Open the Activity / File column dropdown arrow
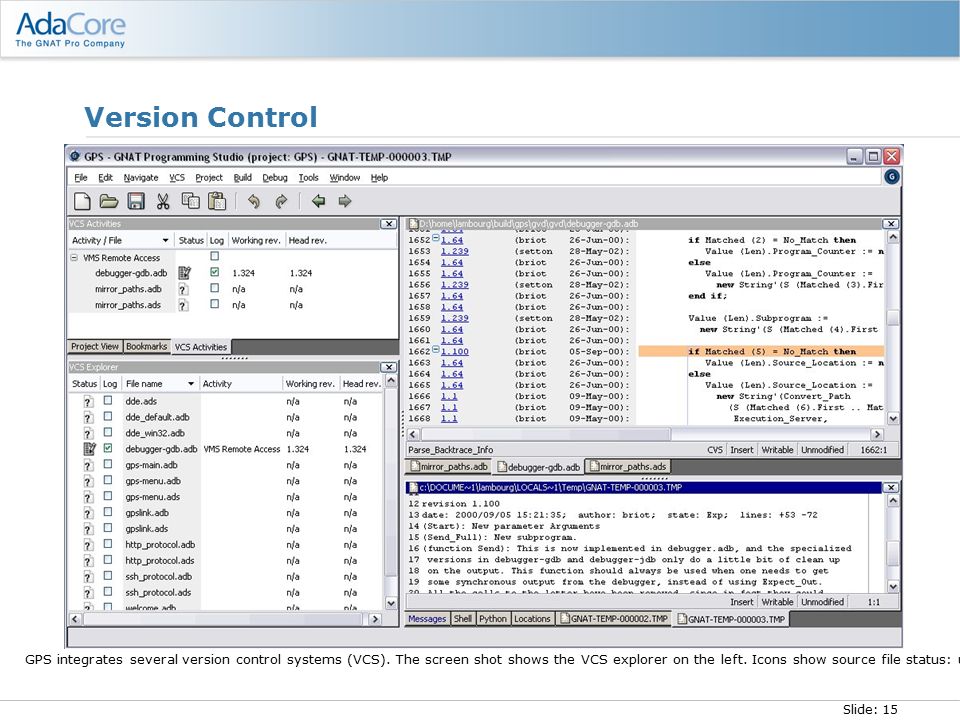960x720 pixels. point(165,241)
